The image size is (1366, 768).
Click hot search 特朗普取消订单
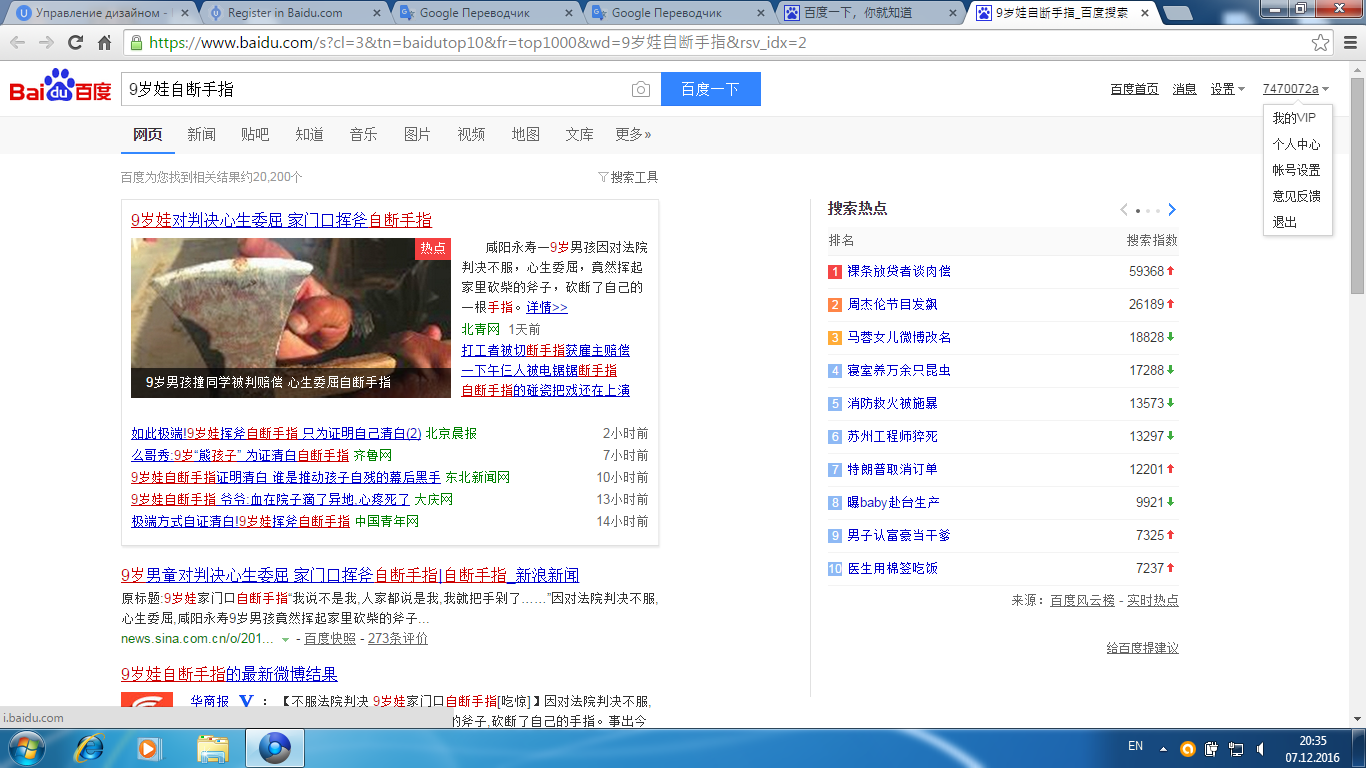pyautogui.click(x=892, y=469)
